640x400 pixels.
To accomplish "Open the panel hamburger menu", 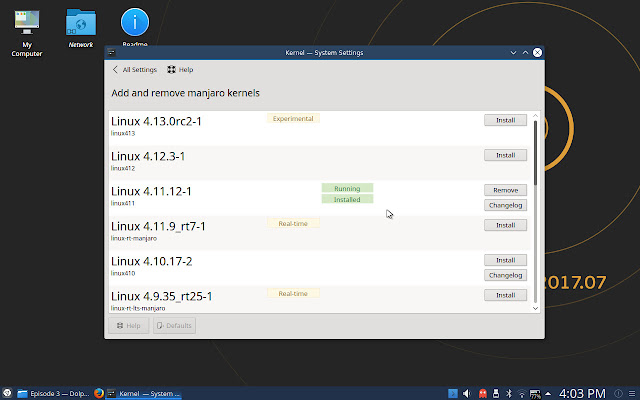I will coord(632,393).
